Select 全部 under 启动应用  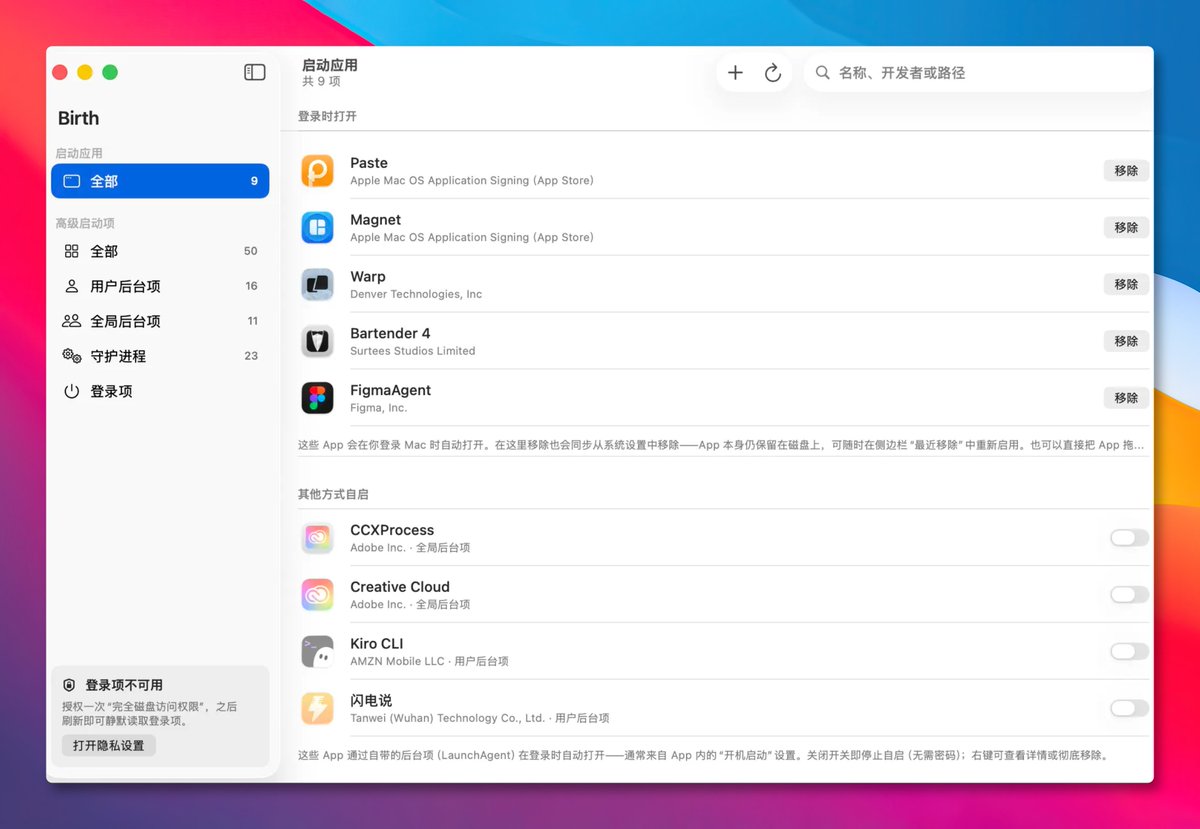pyautogui.click(x=160, y=181)
